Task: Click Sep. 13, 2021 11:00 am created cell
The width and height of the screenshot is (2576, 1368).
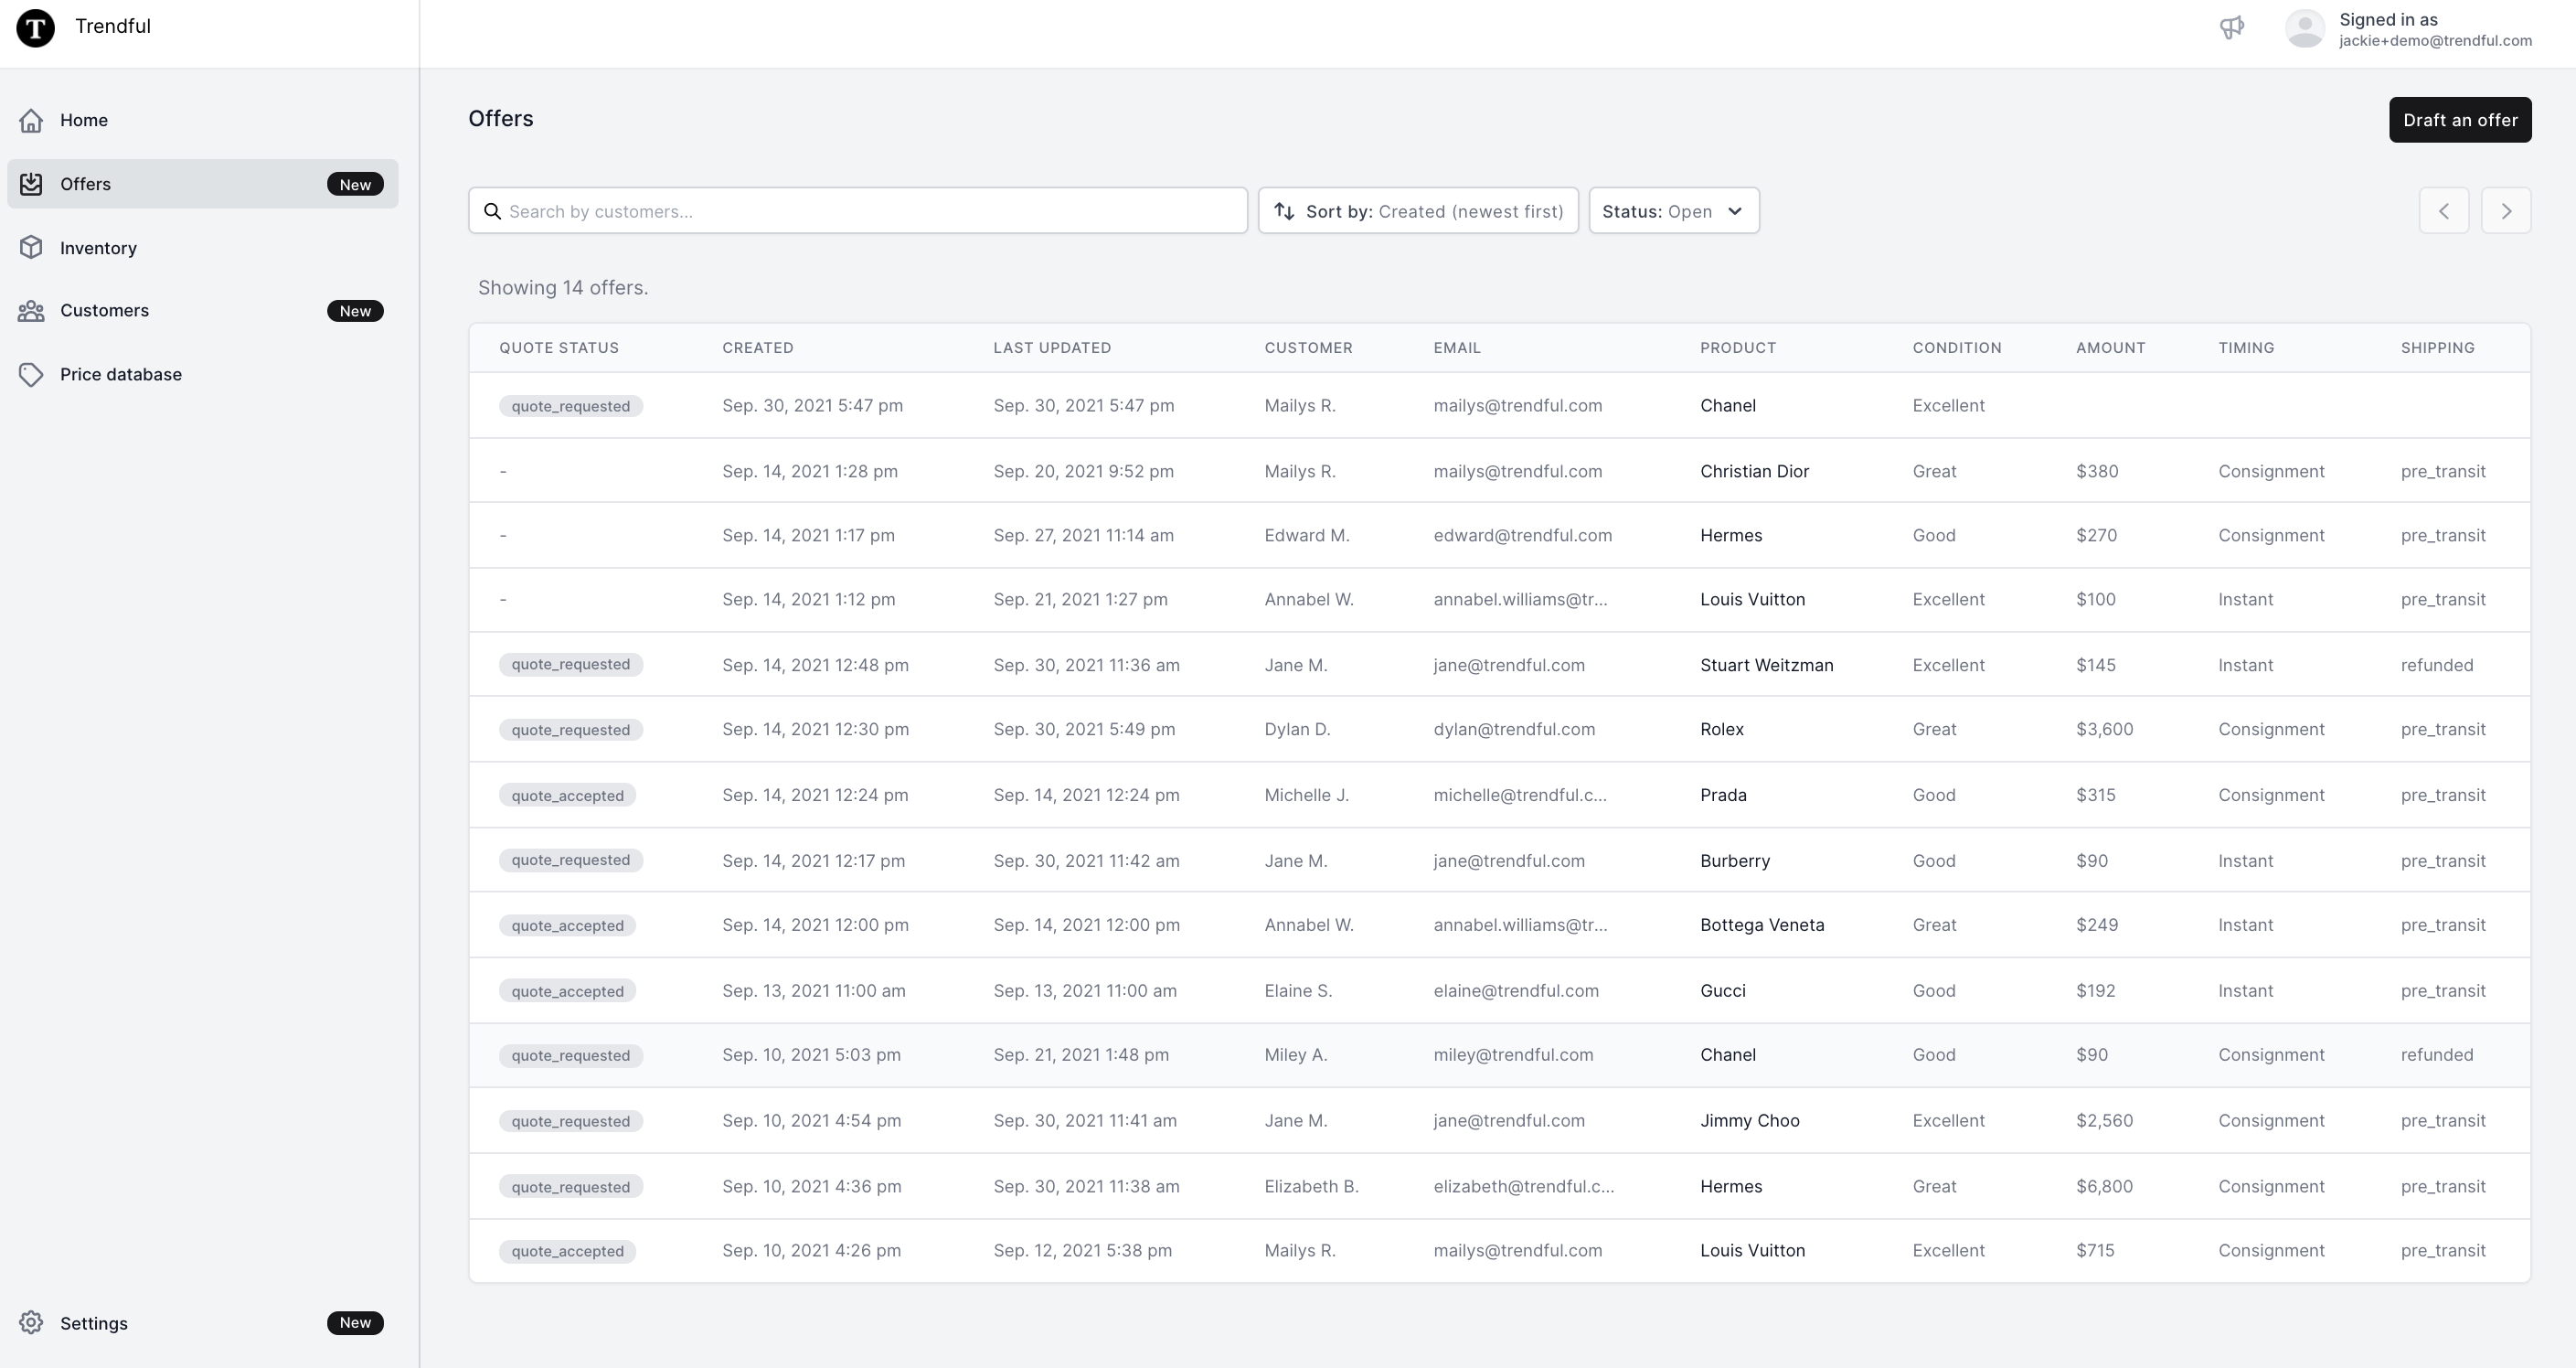Action: pos(813,991)
